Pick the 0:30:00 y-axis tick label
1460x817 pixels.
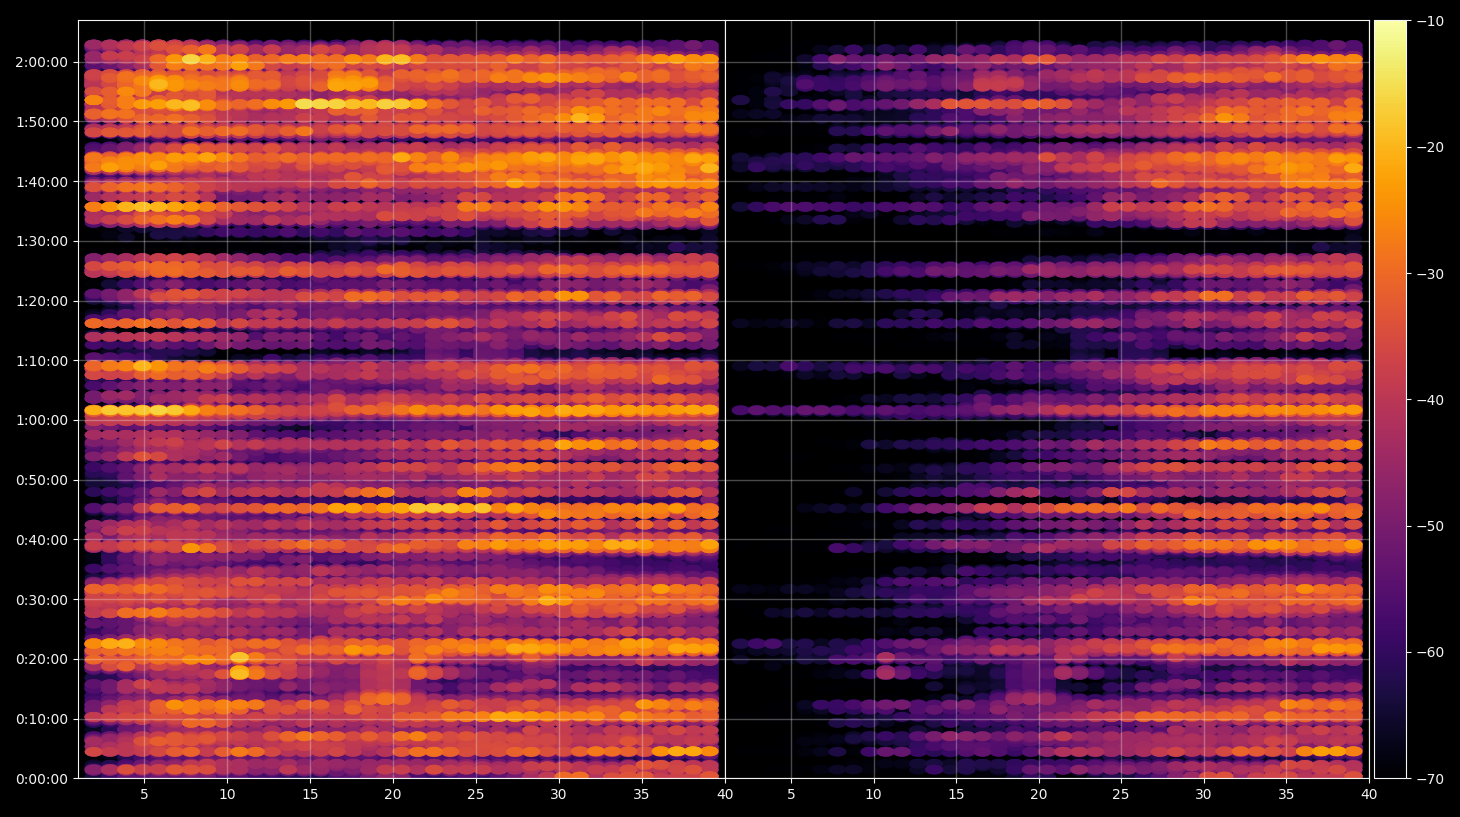(42, 600)
